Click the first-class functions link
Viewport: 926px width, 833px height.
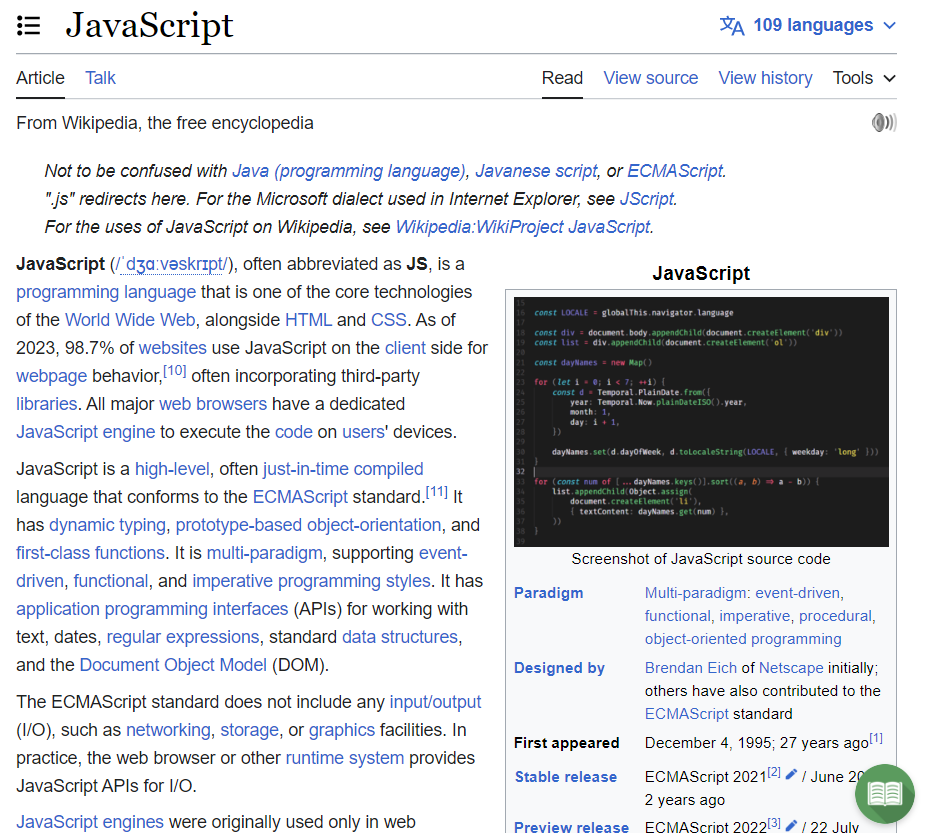pyautogui.click(x=90, y=553)
